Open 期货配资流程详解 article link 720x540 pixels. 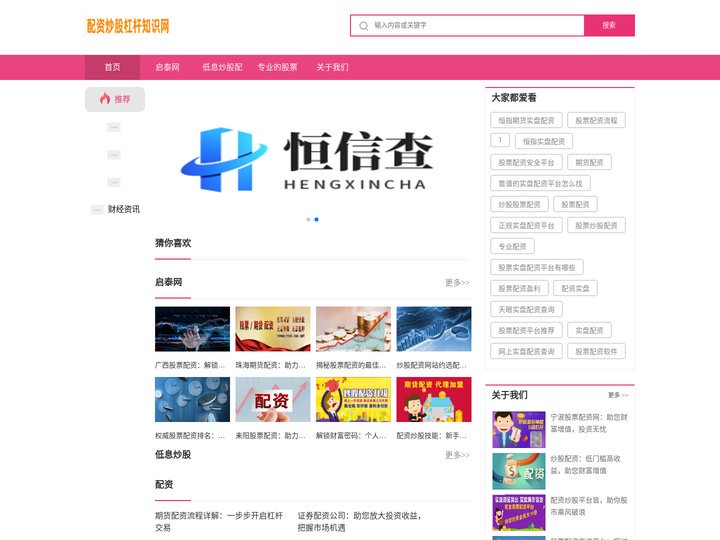(x=219, y=522)
